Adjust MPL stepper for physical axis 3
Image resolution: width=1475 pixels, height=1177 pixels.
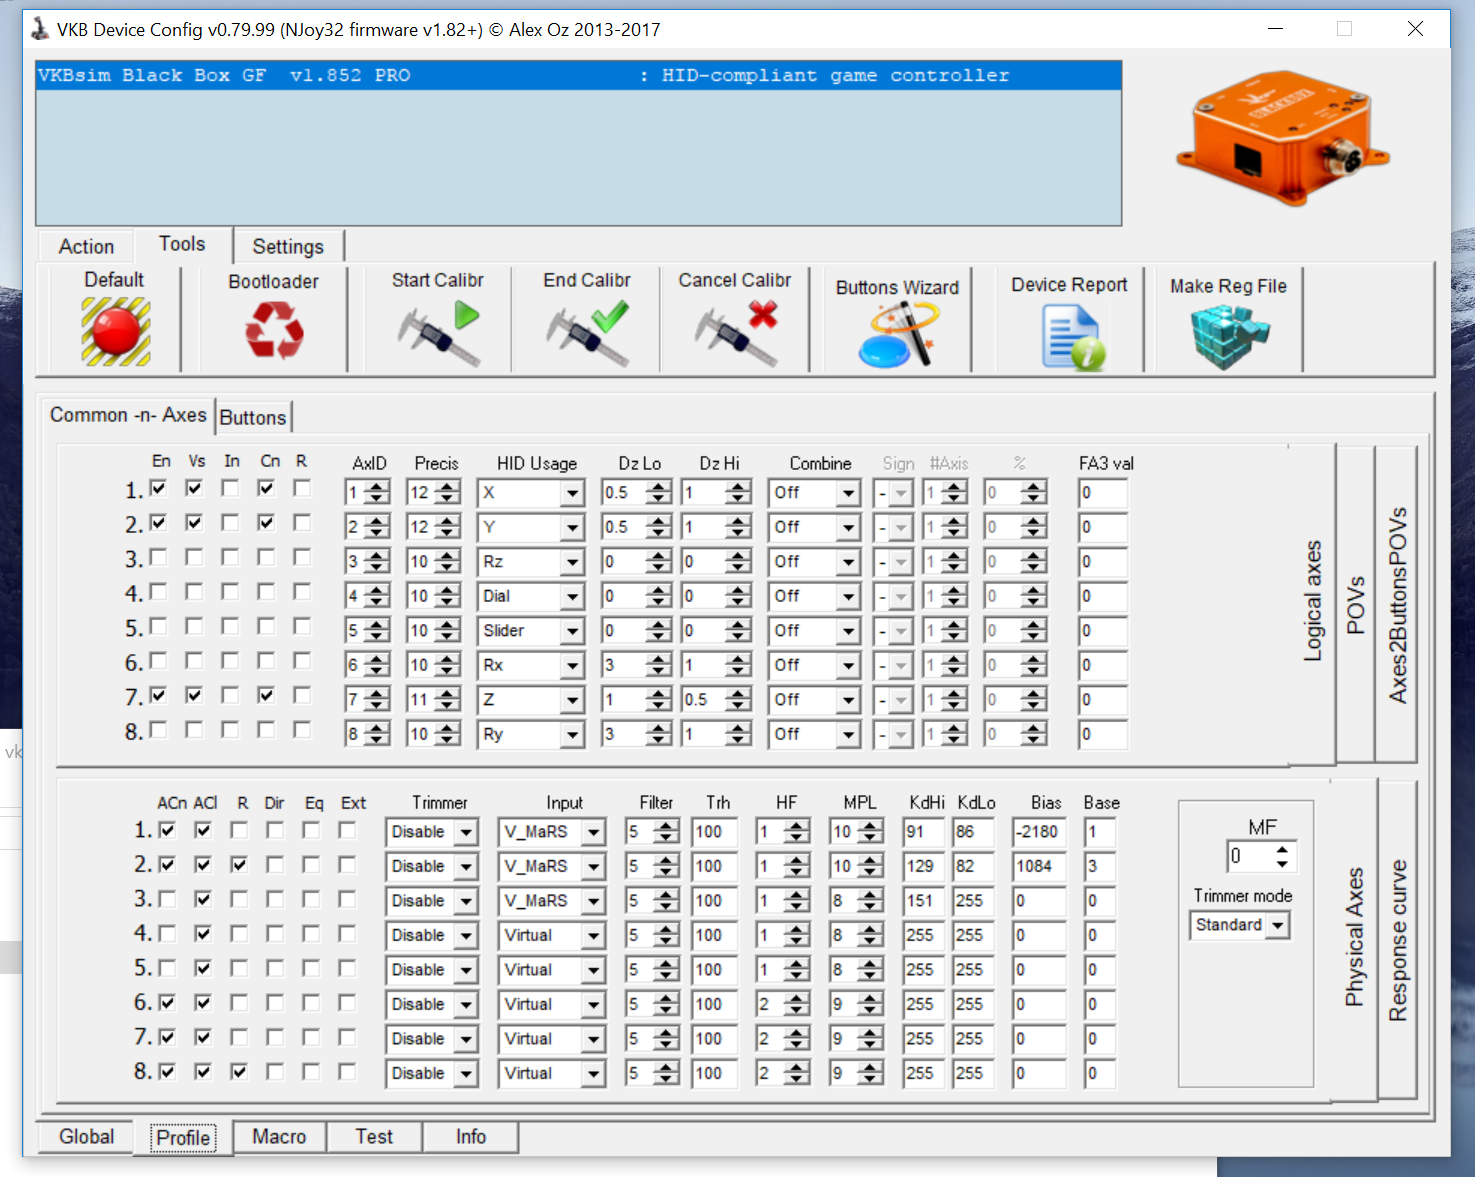click(871, 901)
